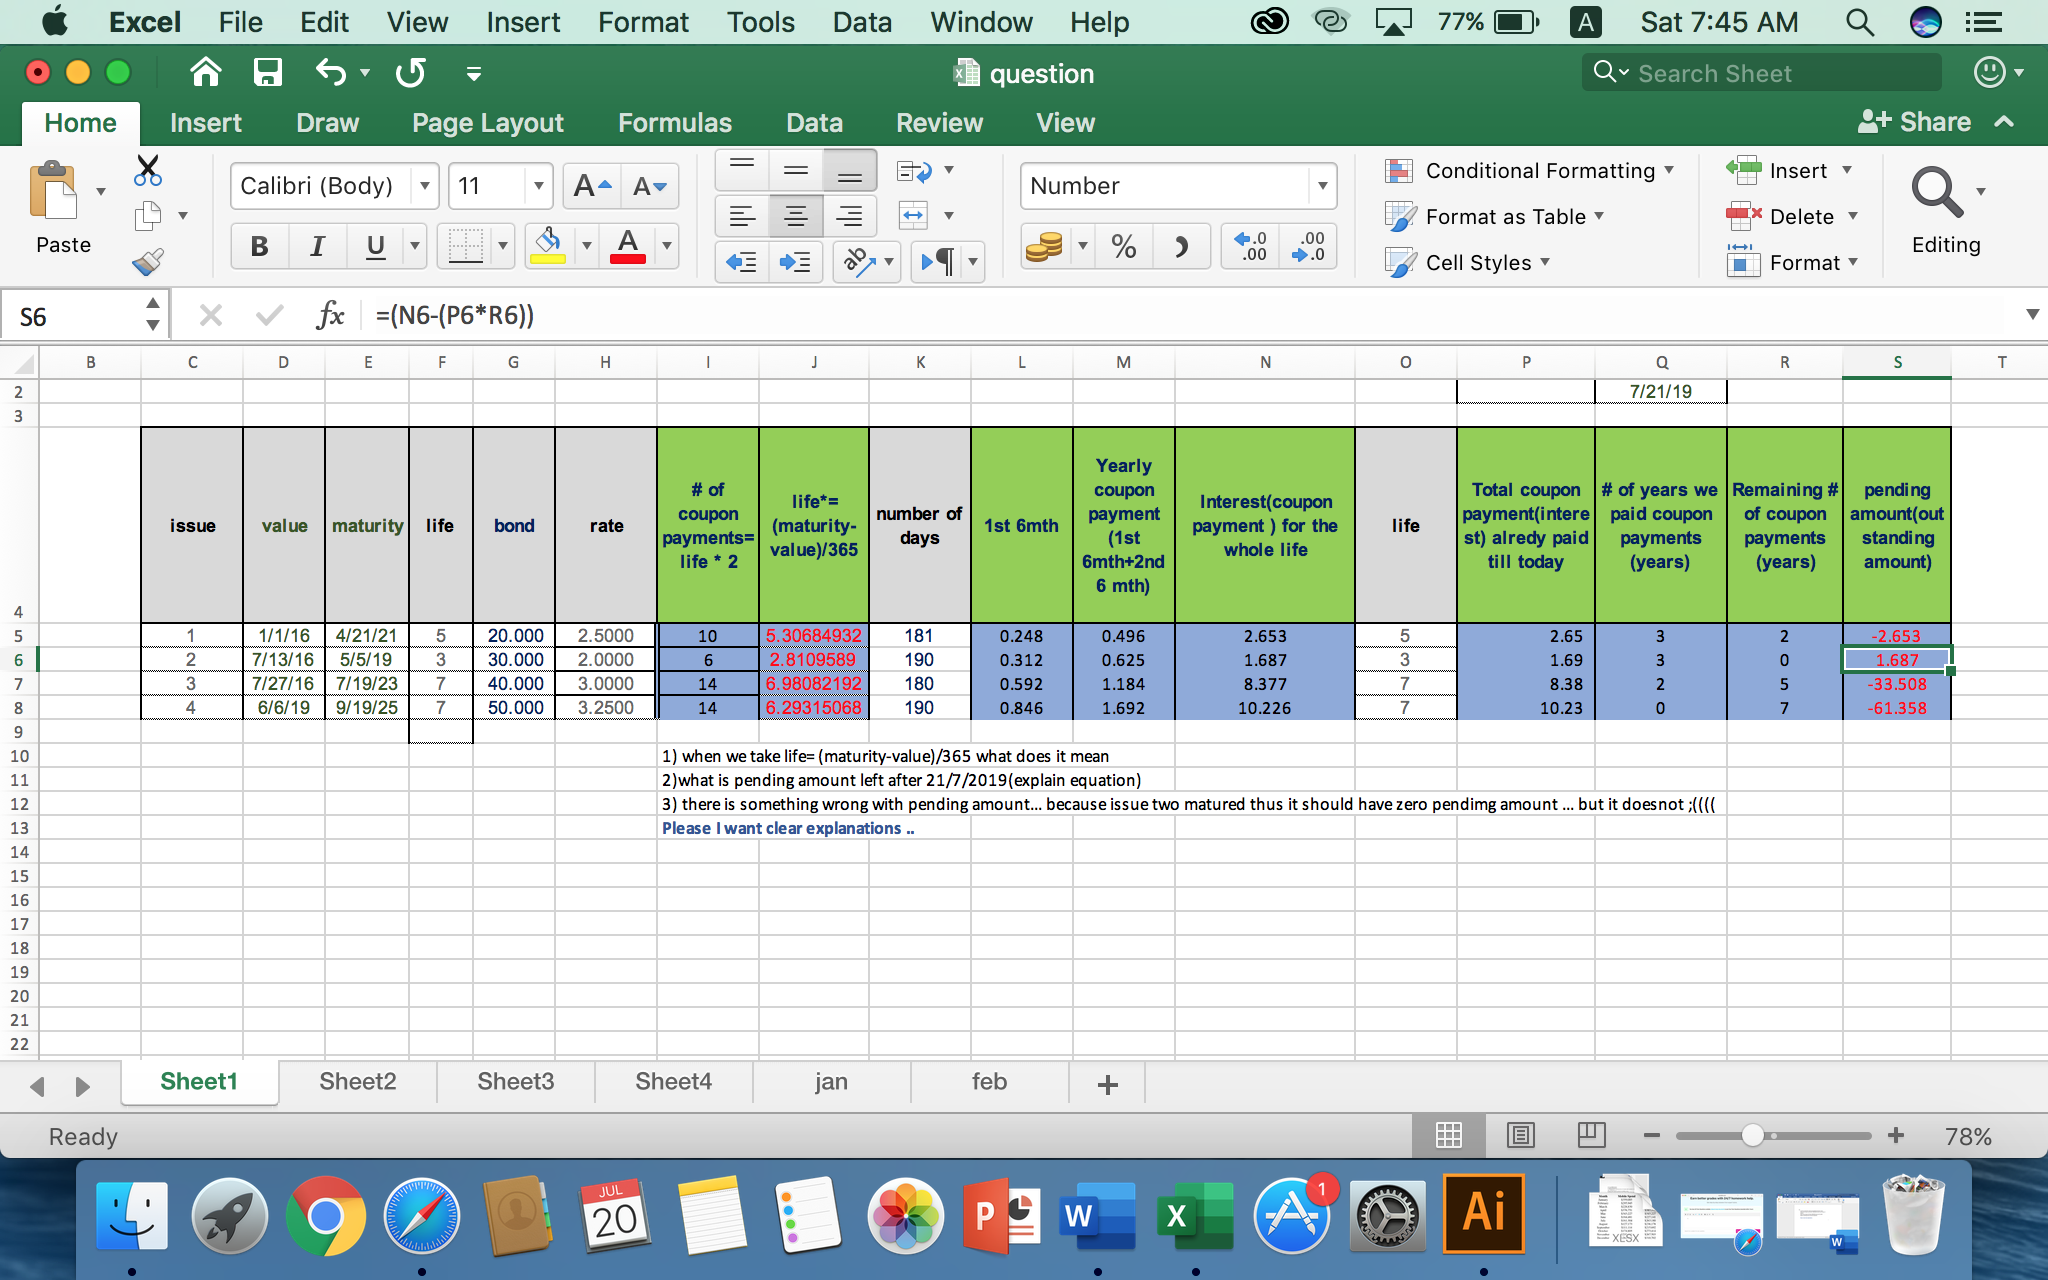Click the Cut scissors icon
Viewport: 2048px width, 1280px height.
pyautogui.click(x=148, y=170)
